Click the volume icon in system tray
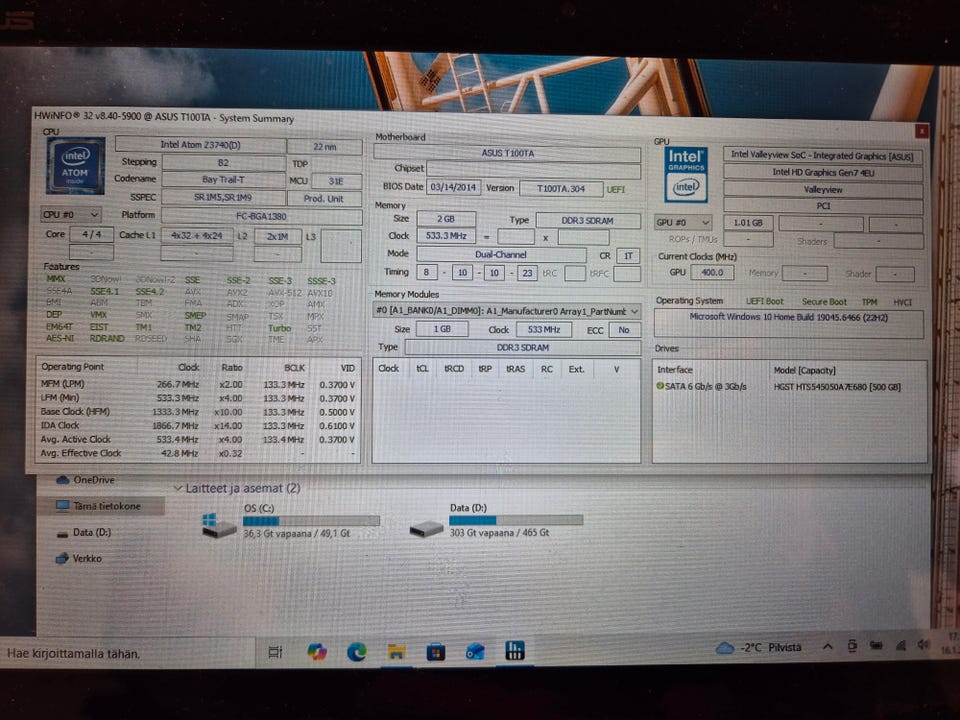Screen dimensions: 960x720 [923, 645]
